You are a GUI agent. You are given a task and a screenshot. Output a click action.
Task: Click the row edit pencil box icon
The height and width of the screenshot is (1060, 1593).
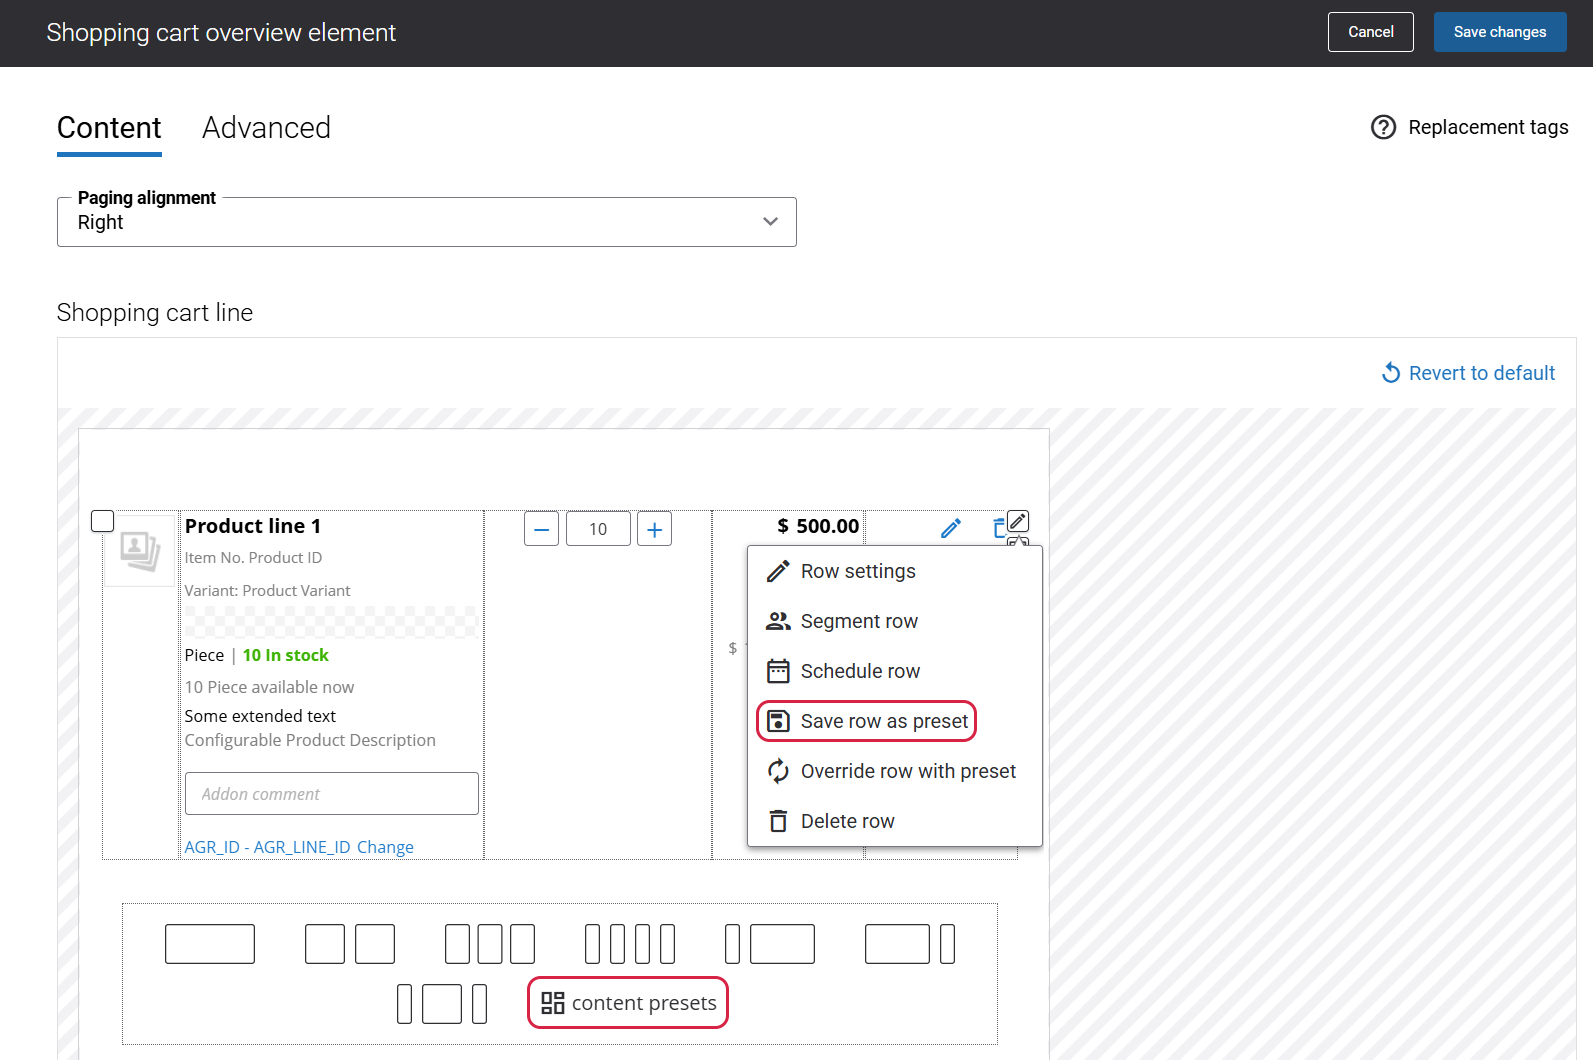click(1018, 521)
